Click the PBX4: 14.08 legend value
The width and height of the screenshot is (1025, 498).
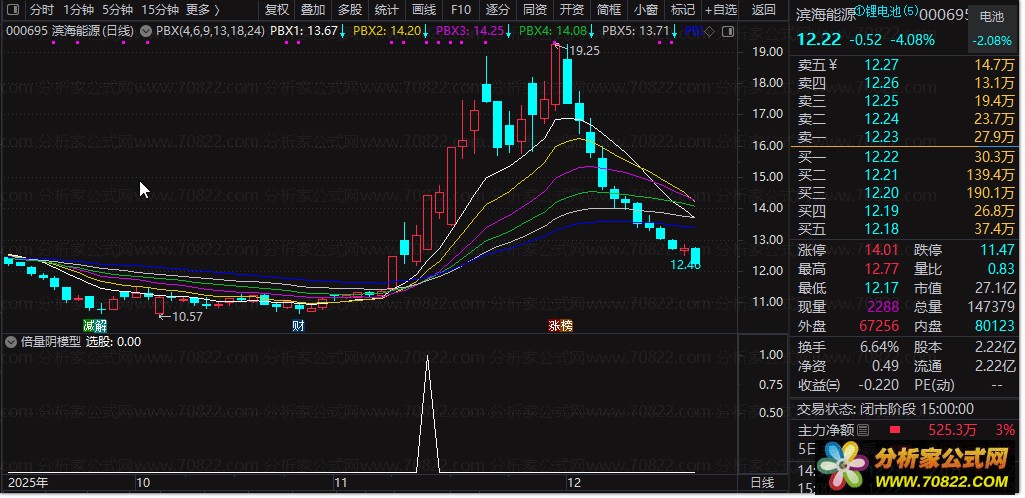pyautogui.click(x=552, y=31)
